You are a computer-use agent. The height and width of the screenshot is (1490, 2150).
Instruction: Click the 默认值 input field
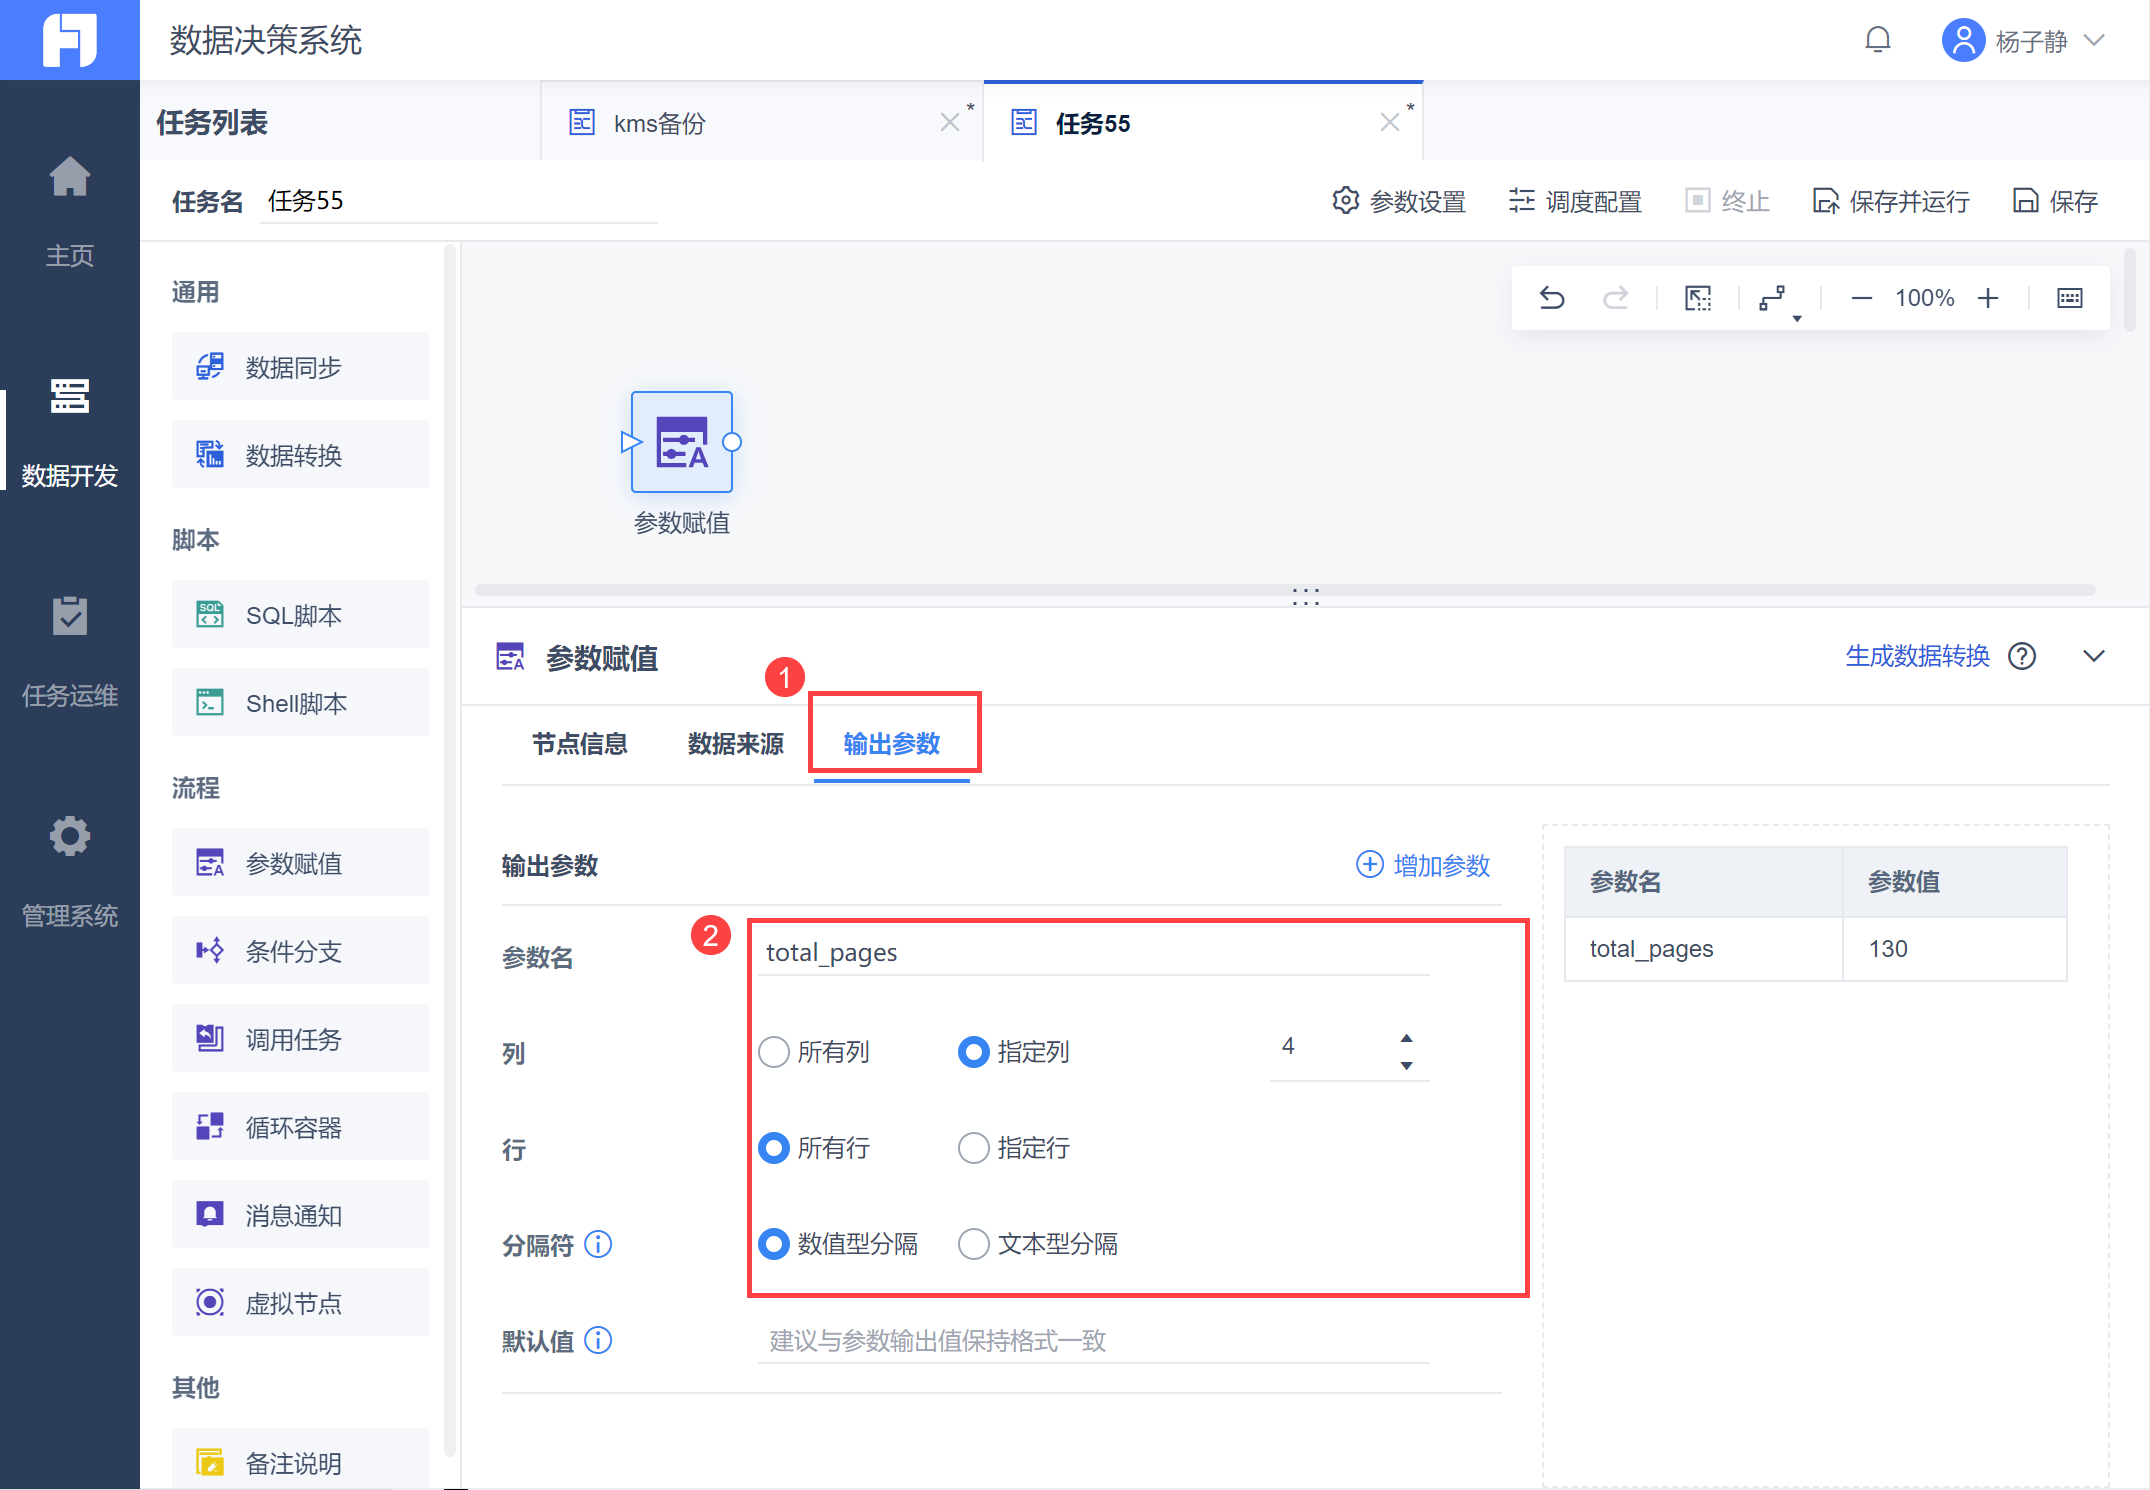point(1092,1341)
